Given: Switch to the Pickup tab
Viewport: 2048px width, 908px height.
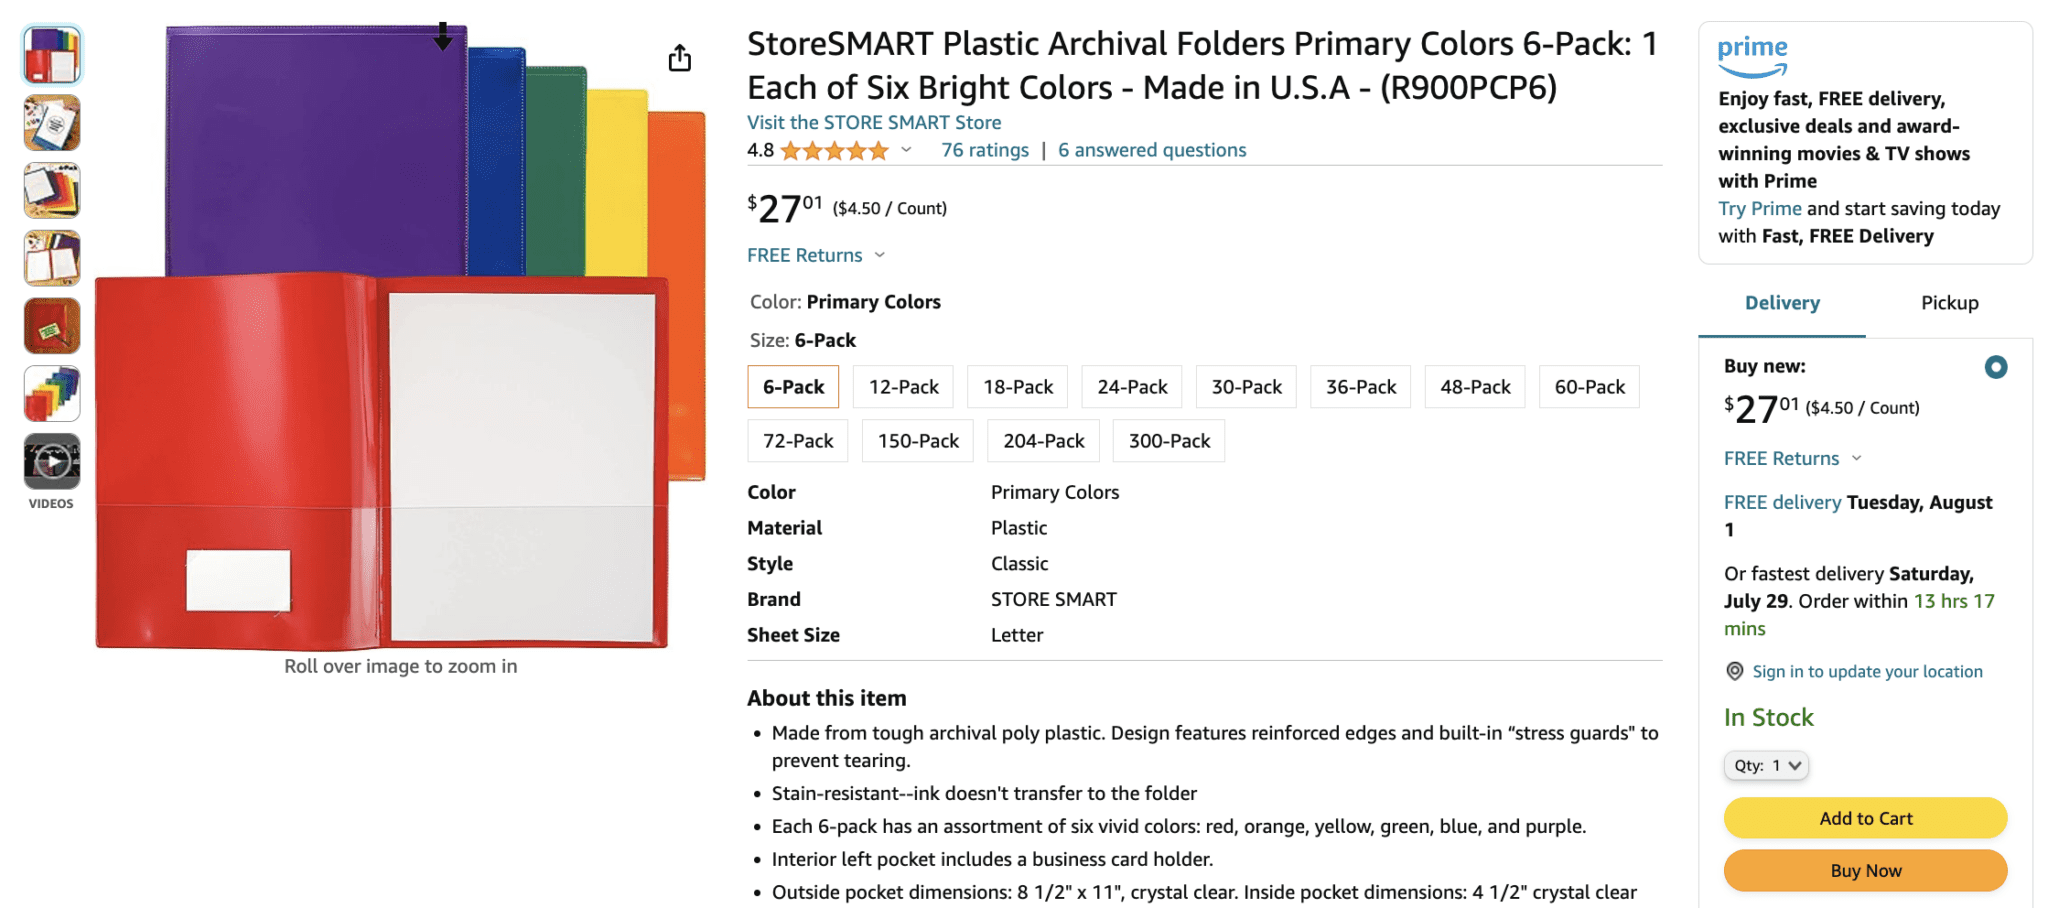Looking at the screenshot, I should (1948, 302).
